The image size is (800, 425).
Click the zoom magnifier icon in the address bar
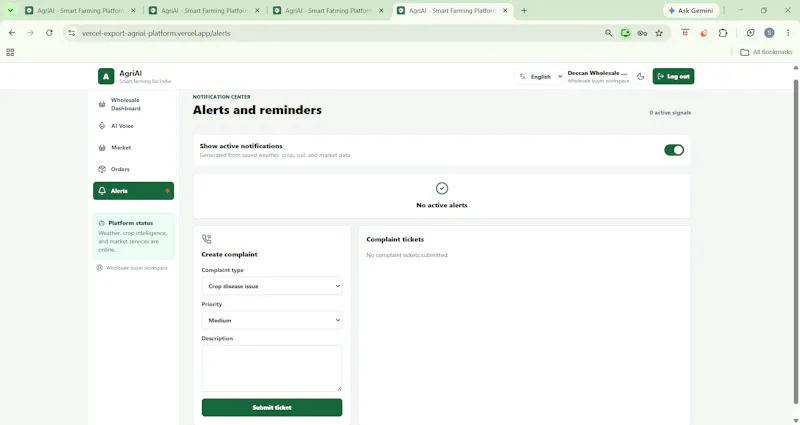[x=609, y=33]
